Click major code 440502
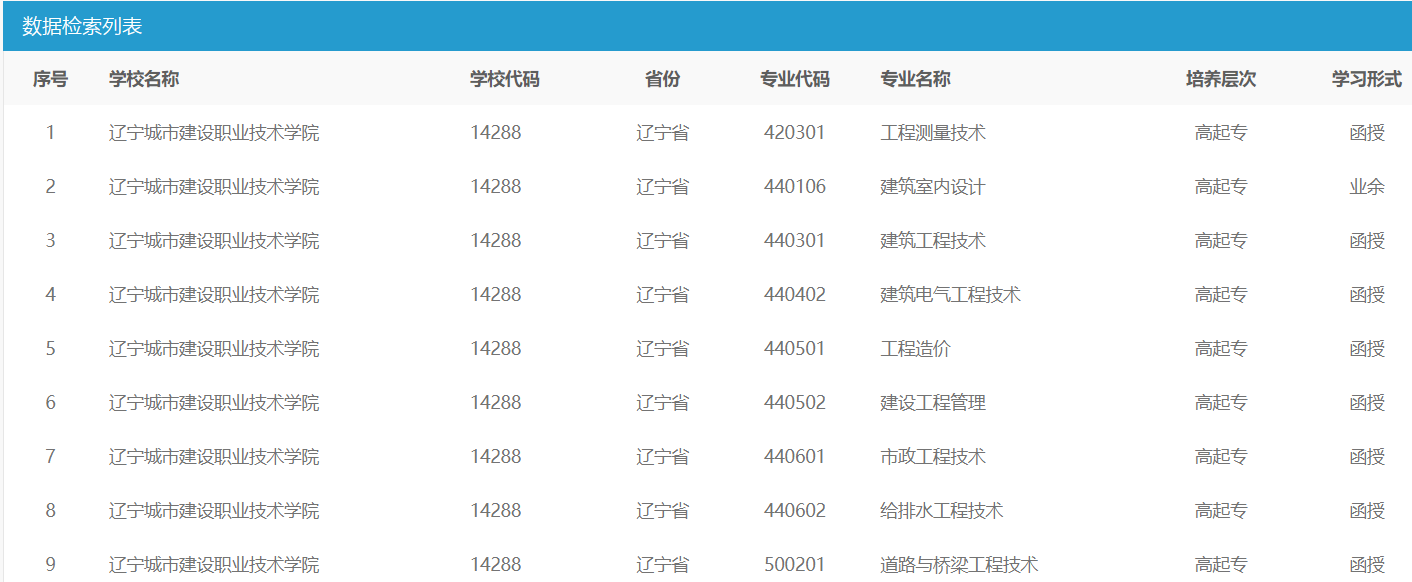1412x582 pixels. click(x=795, y=402)
